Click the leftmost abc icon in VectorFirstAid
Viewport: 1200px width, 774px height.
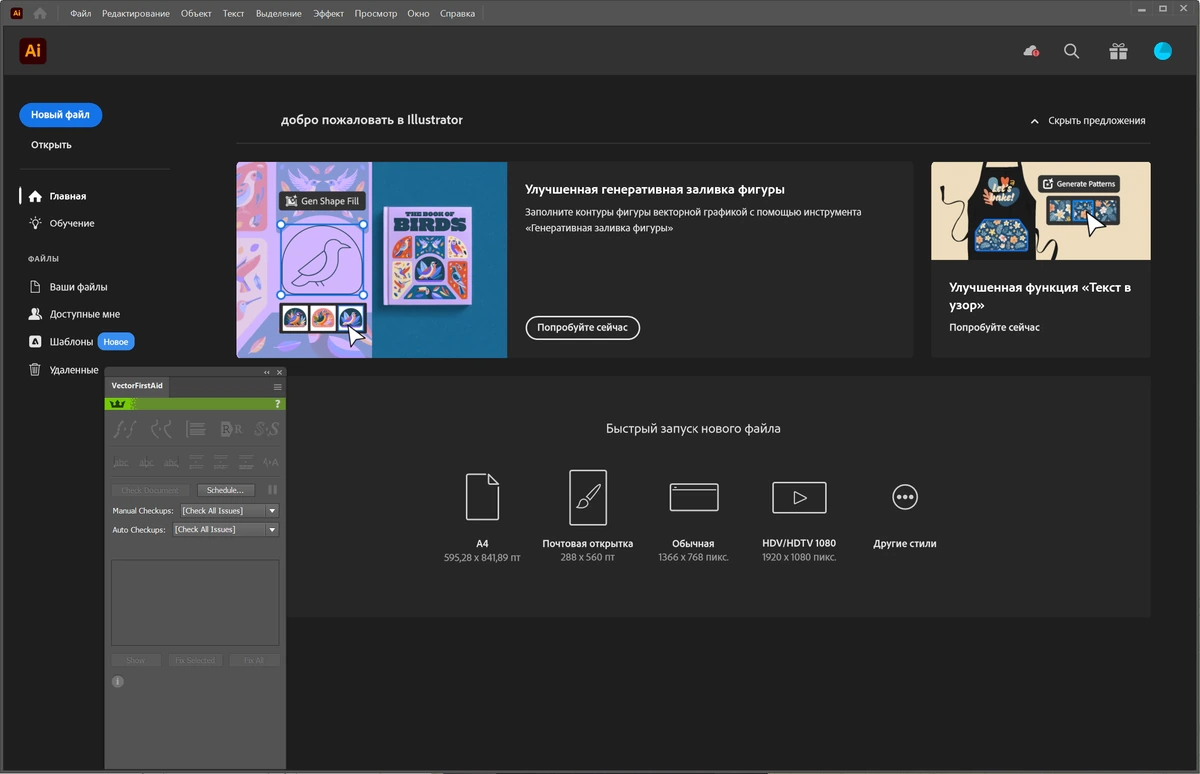click(121, 462)
